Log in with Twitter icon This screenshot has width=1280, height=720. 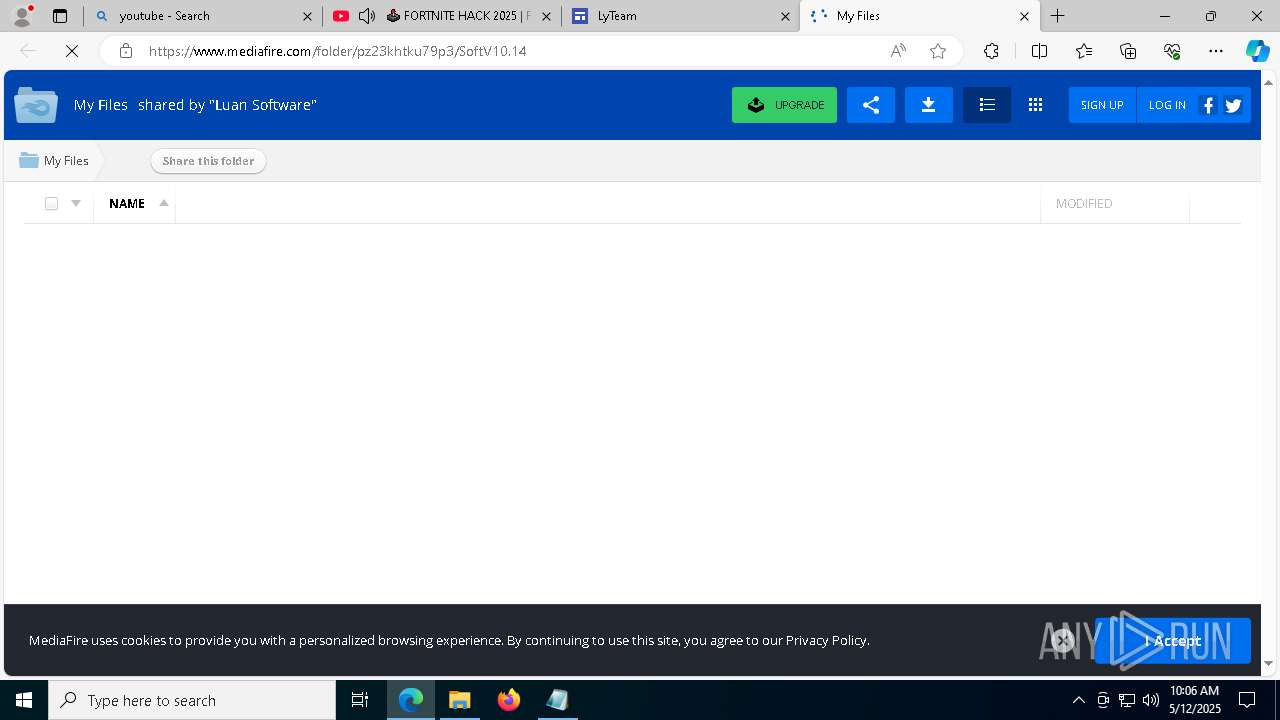click(x=1233, y=105)
